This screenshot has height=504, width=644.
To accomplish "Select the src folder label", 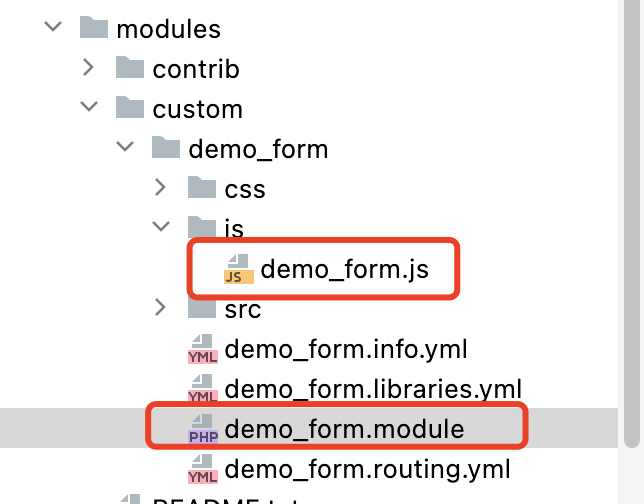I will click(243, 309).
